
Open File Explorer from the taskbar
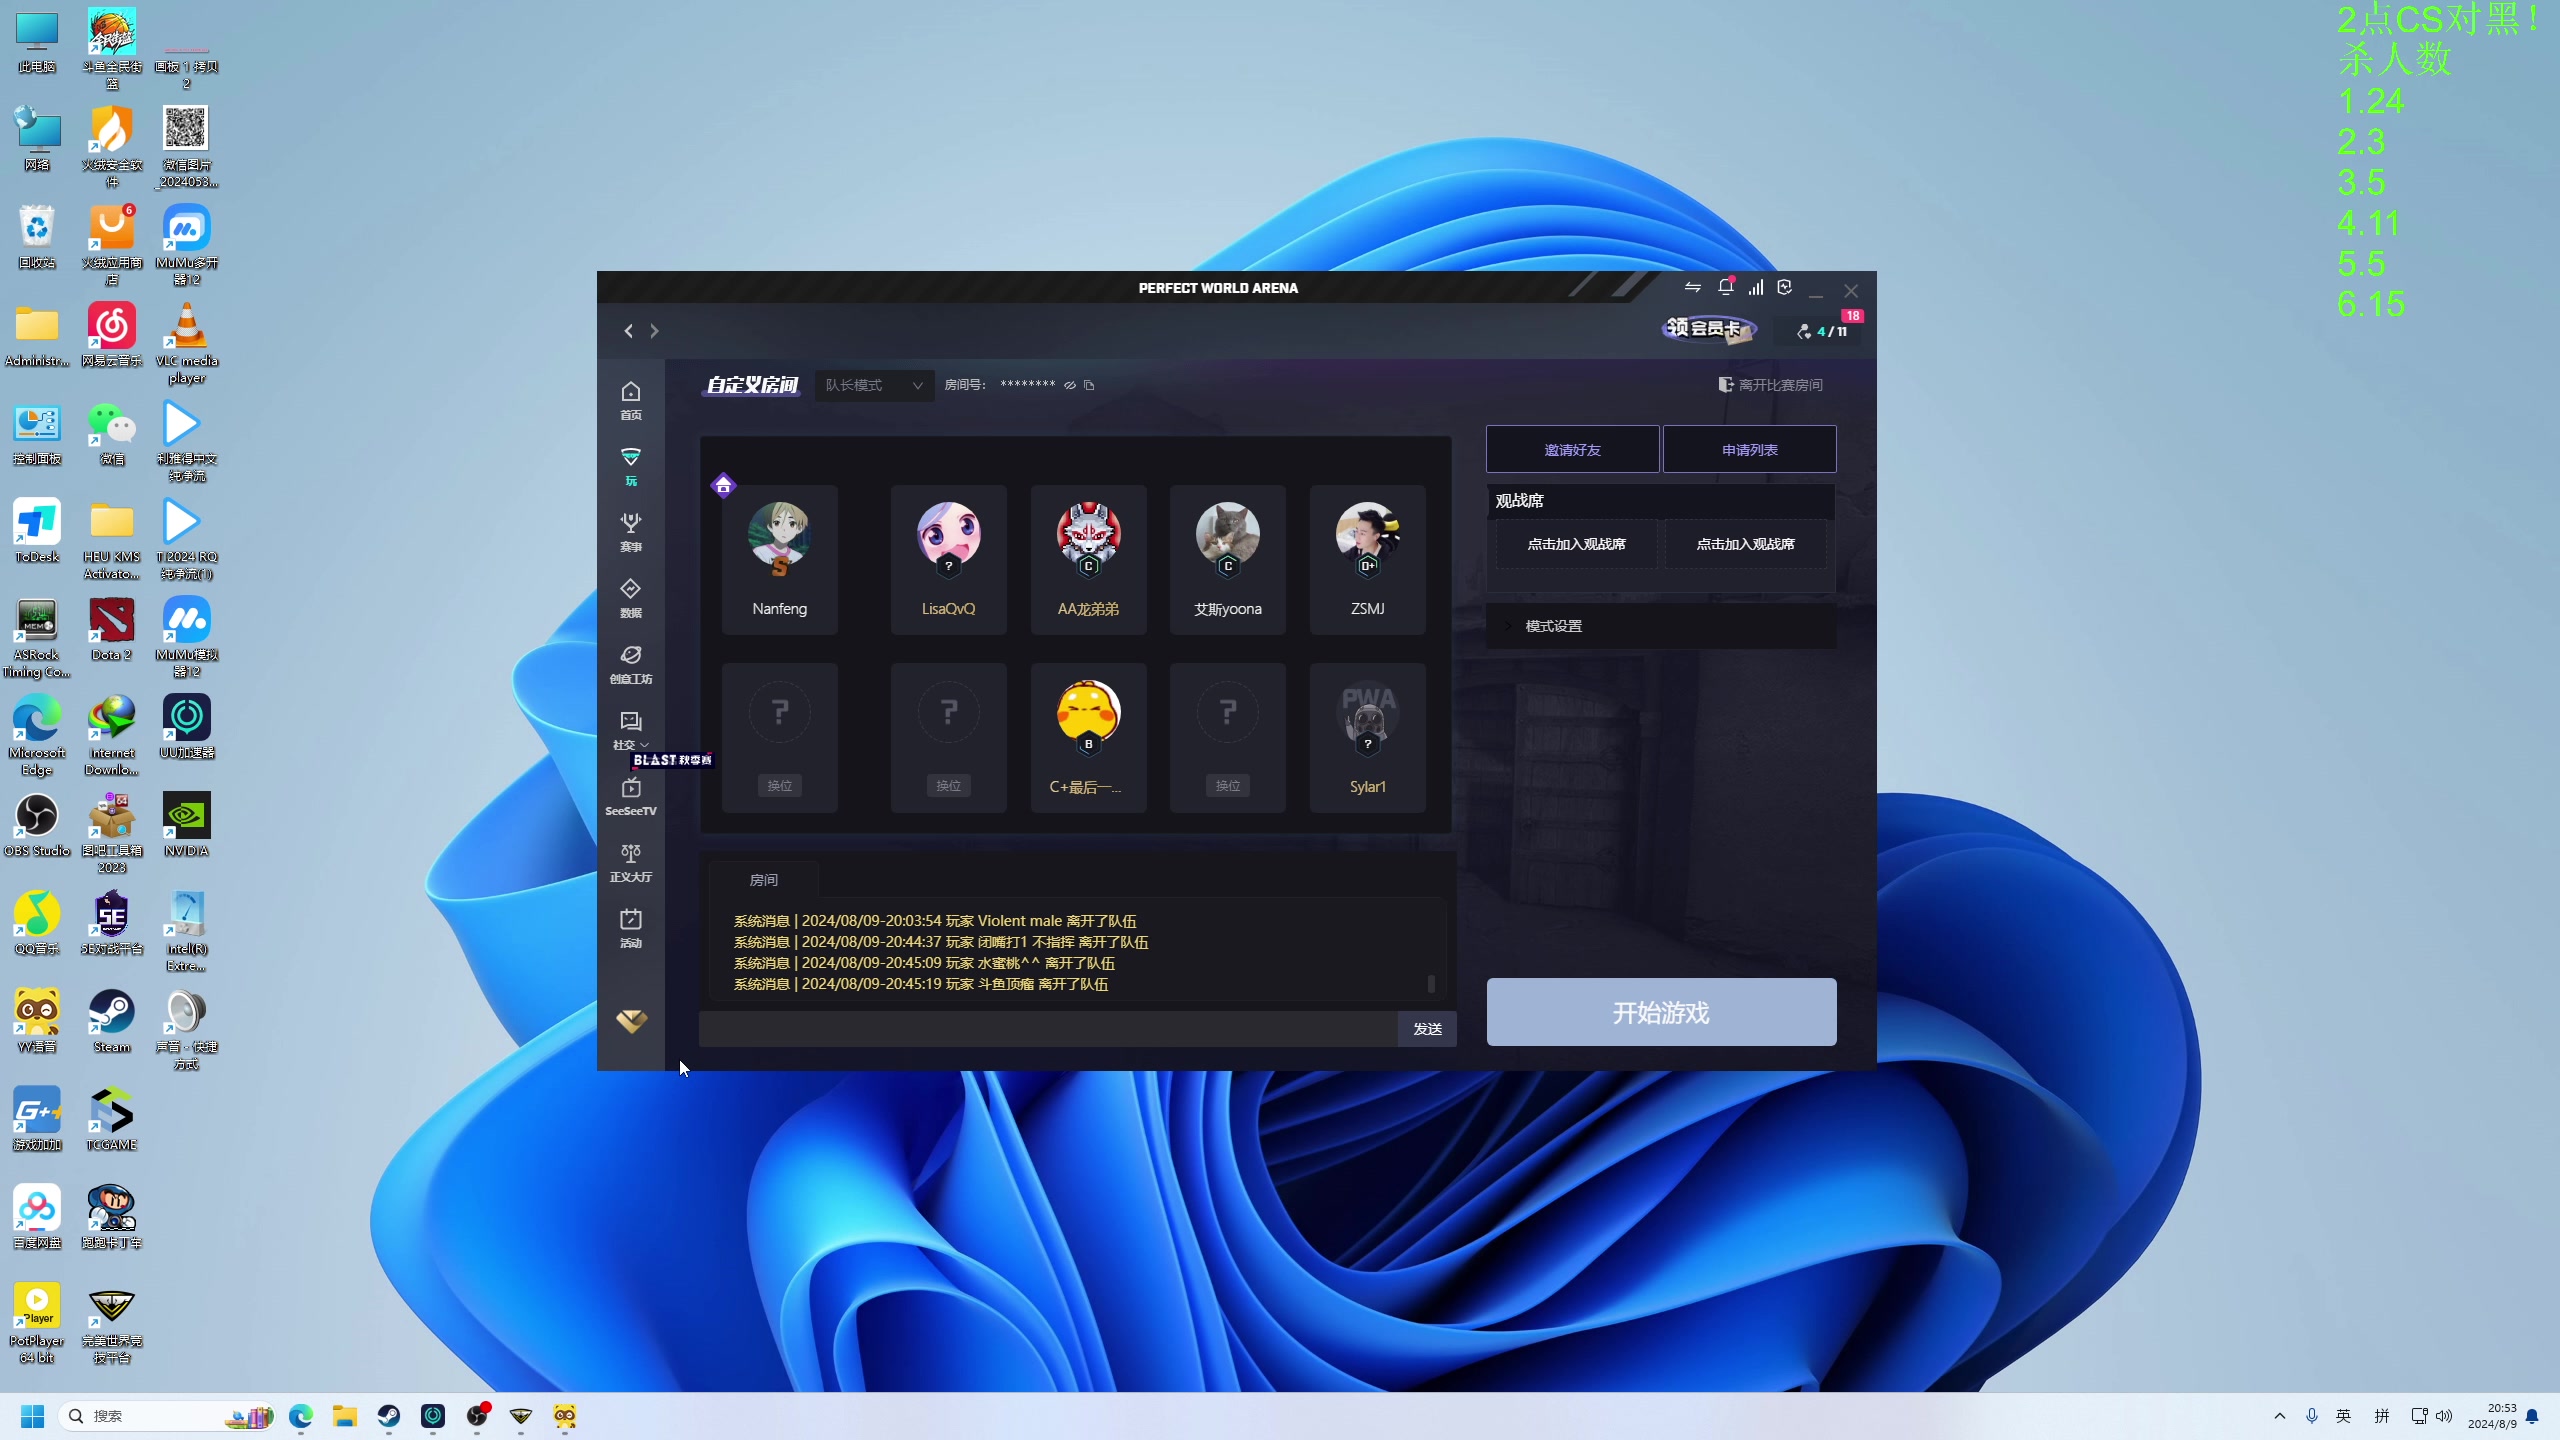click(x=345, y=1416)
